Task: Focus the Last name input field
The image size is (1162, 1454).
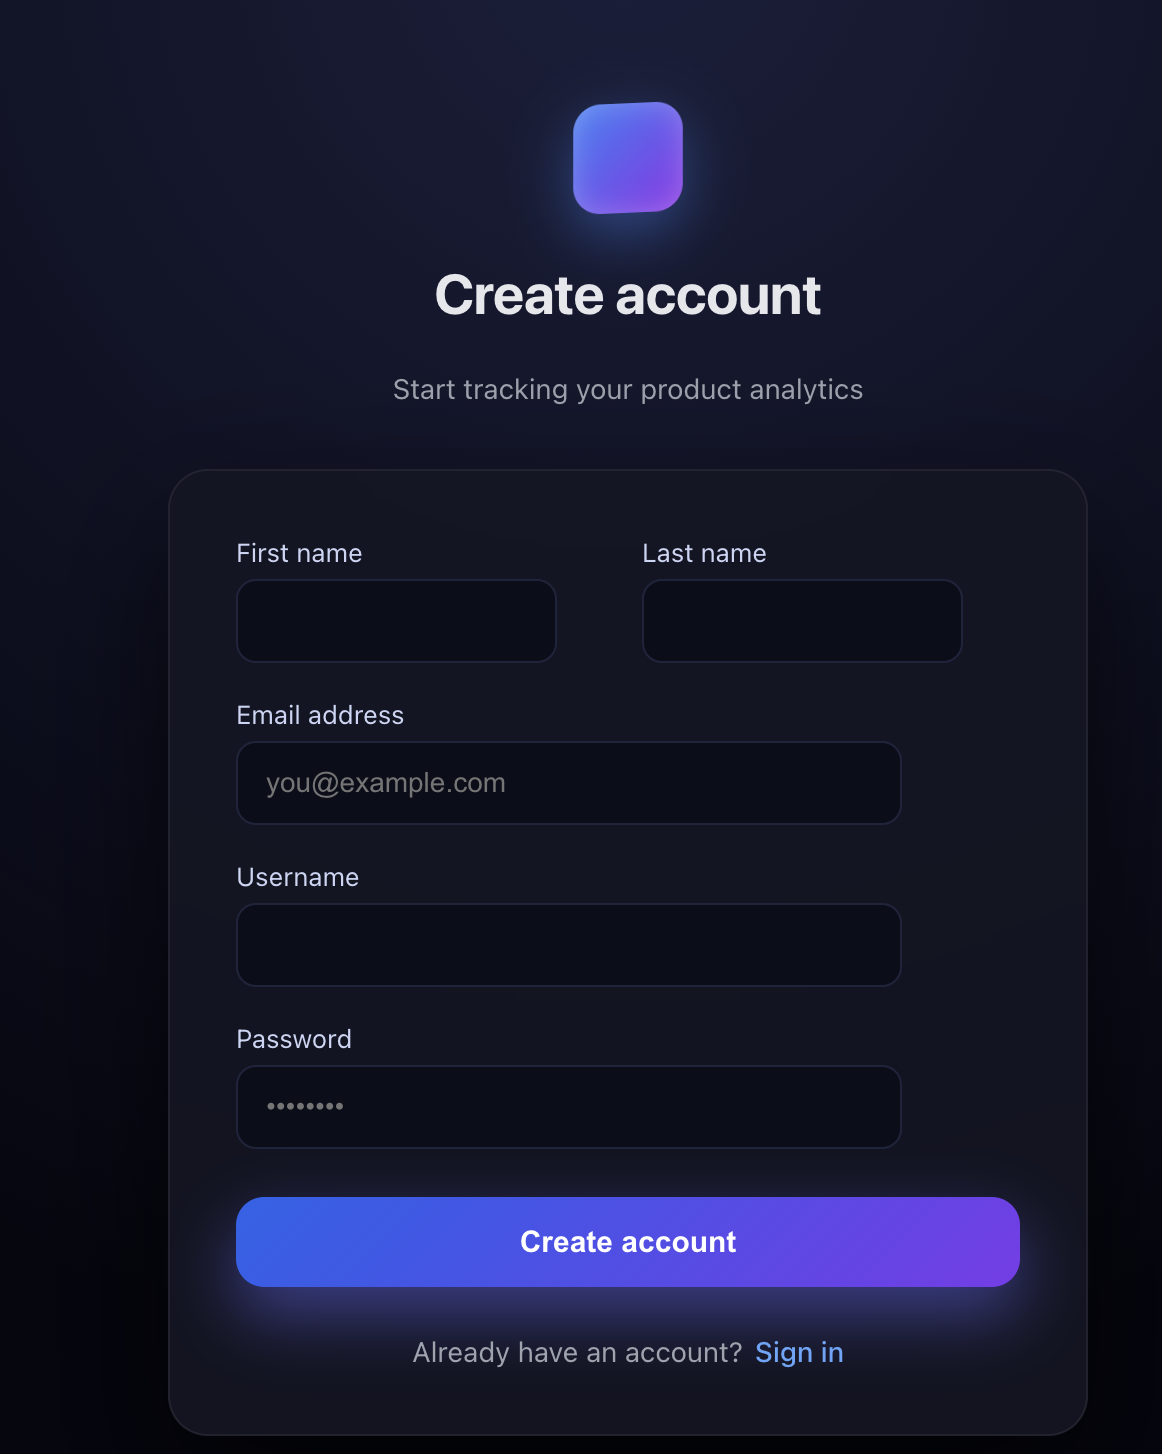Action: (802, 621)
